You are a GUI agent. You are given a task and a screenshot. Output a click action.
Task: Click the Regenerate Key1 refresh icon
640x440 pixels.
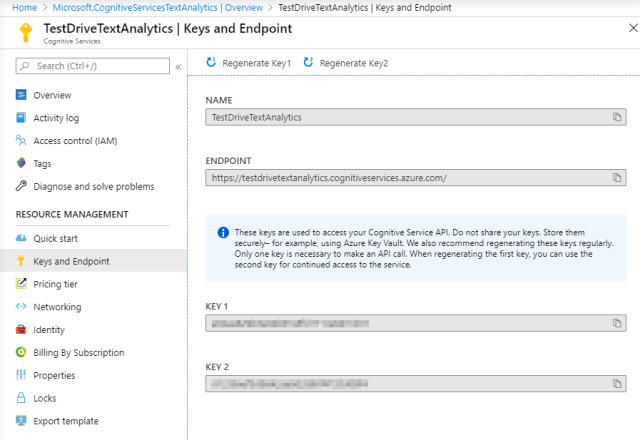[211, 62]
